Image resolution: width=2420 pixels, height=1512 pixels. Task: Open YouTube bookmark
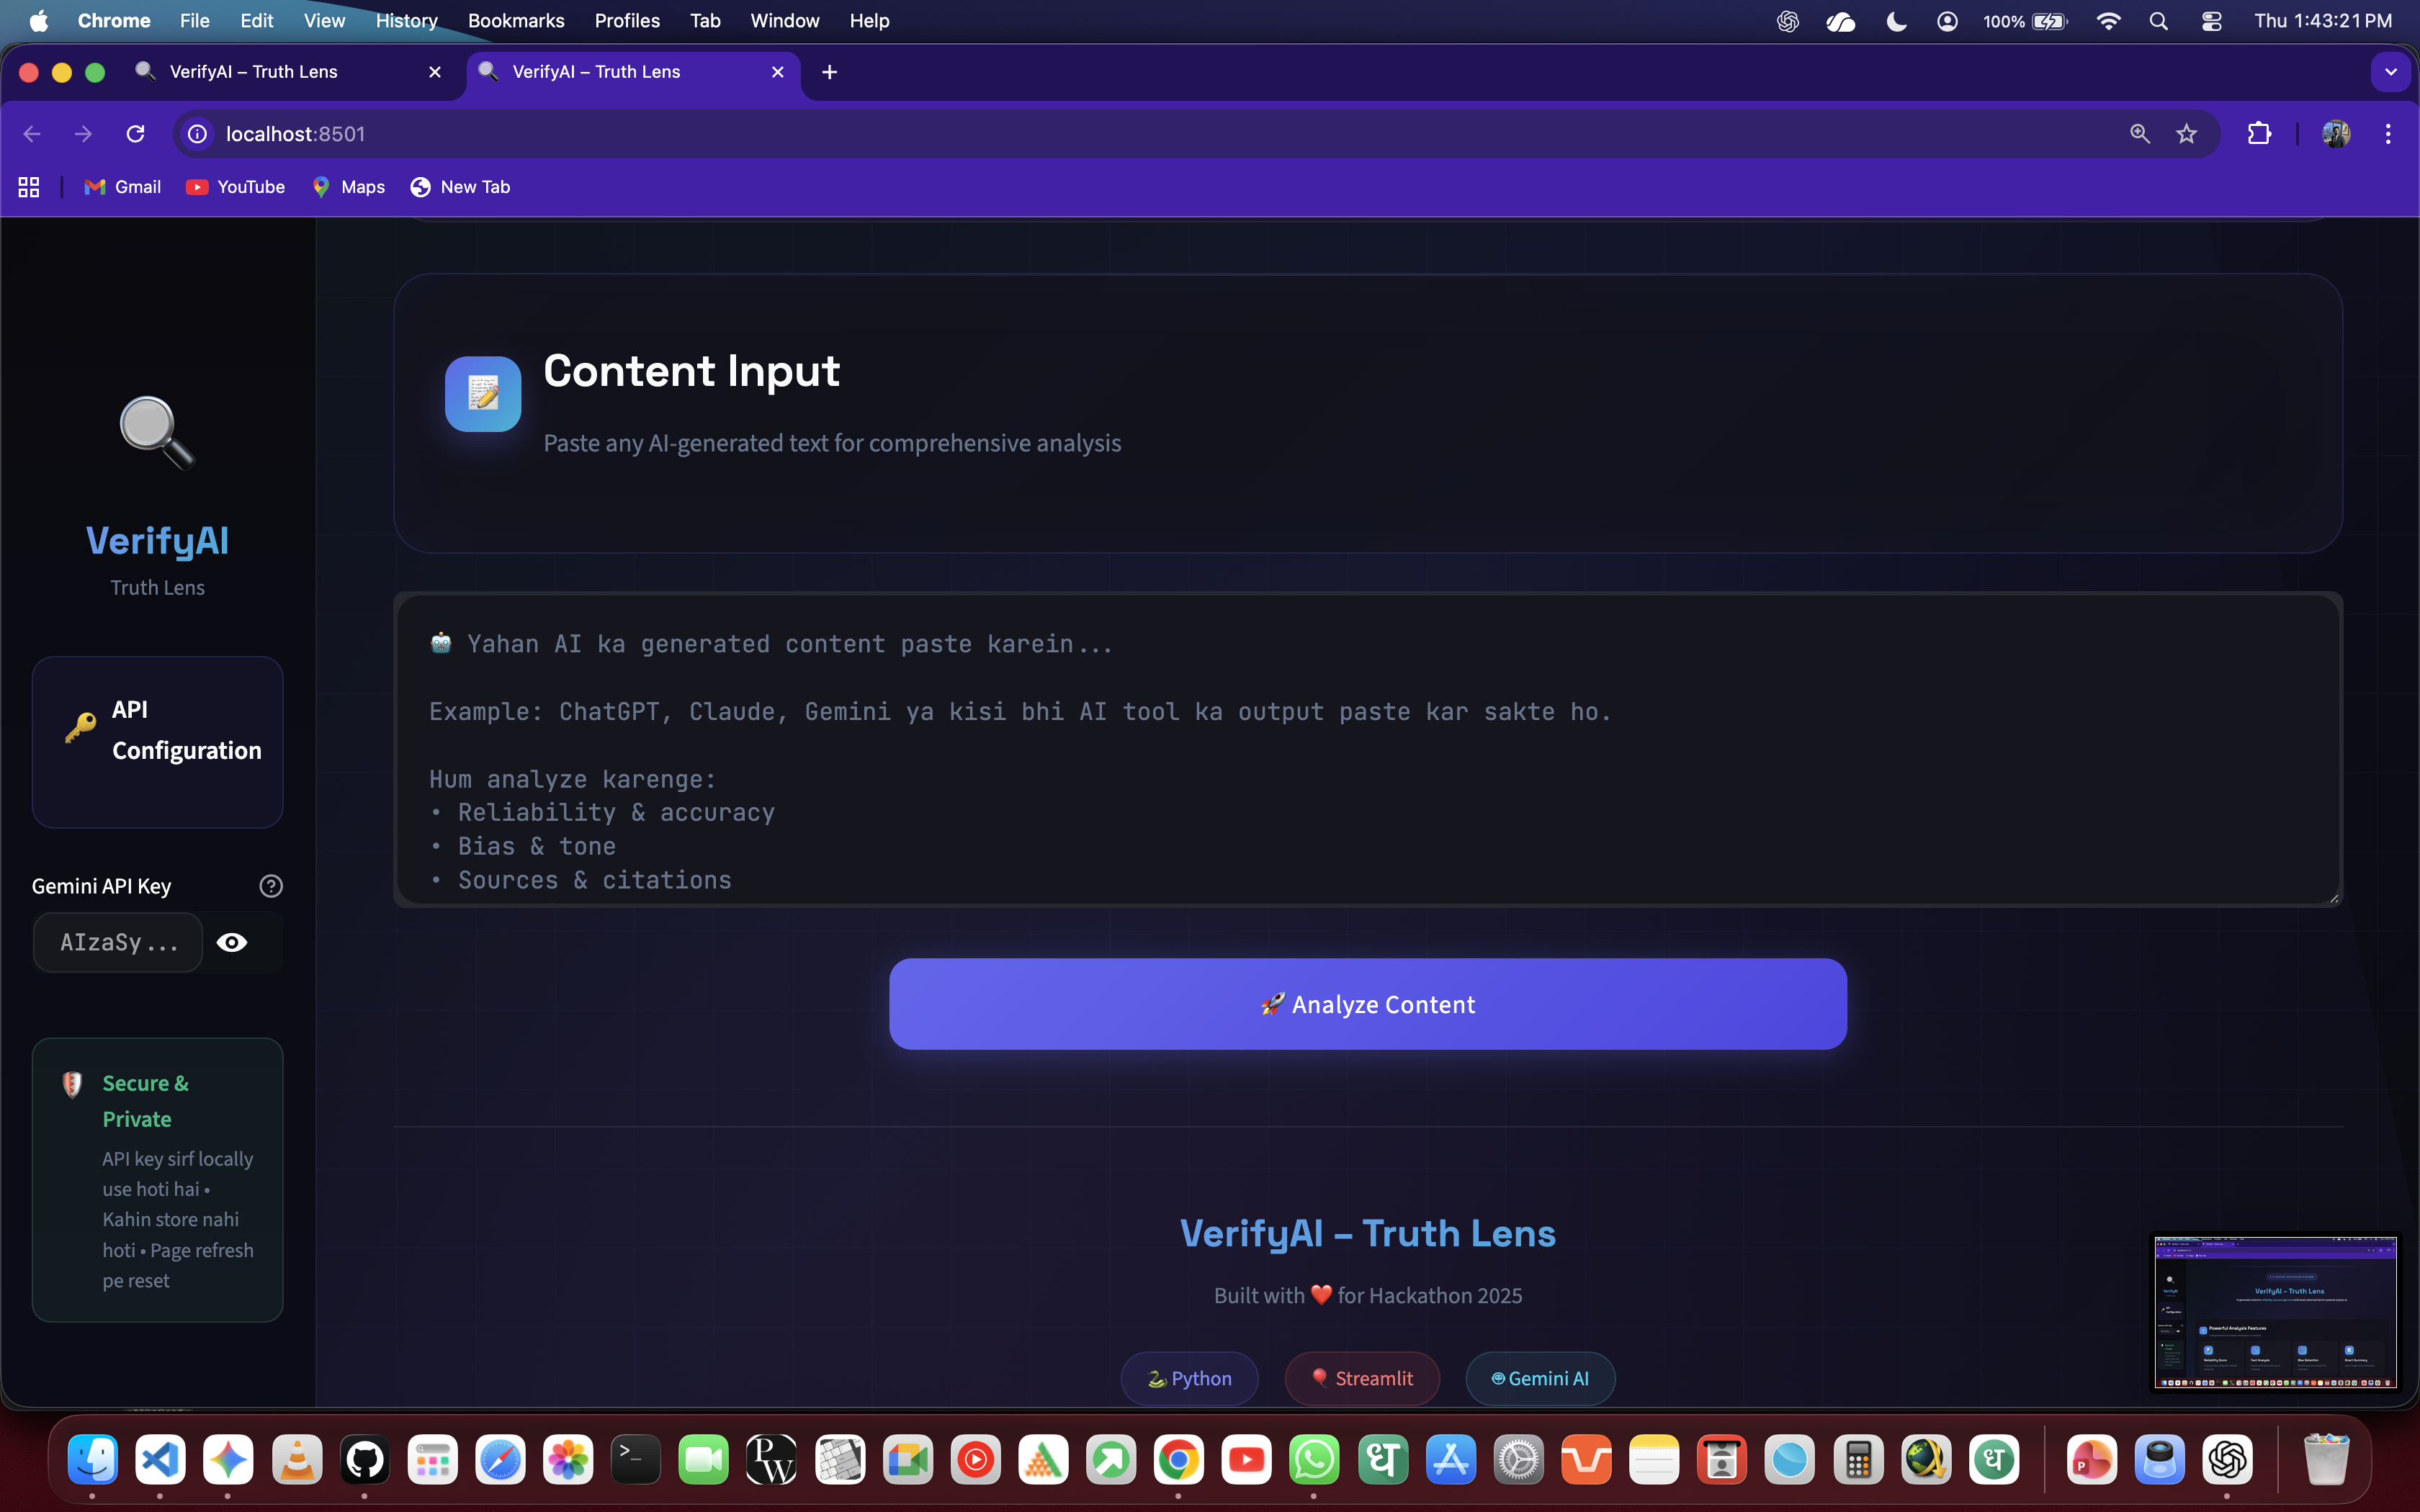(236, 187)
